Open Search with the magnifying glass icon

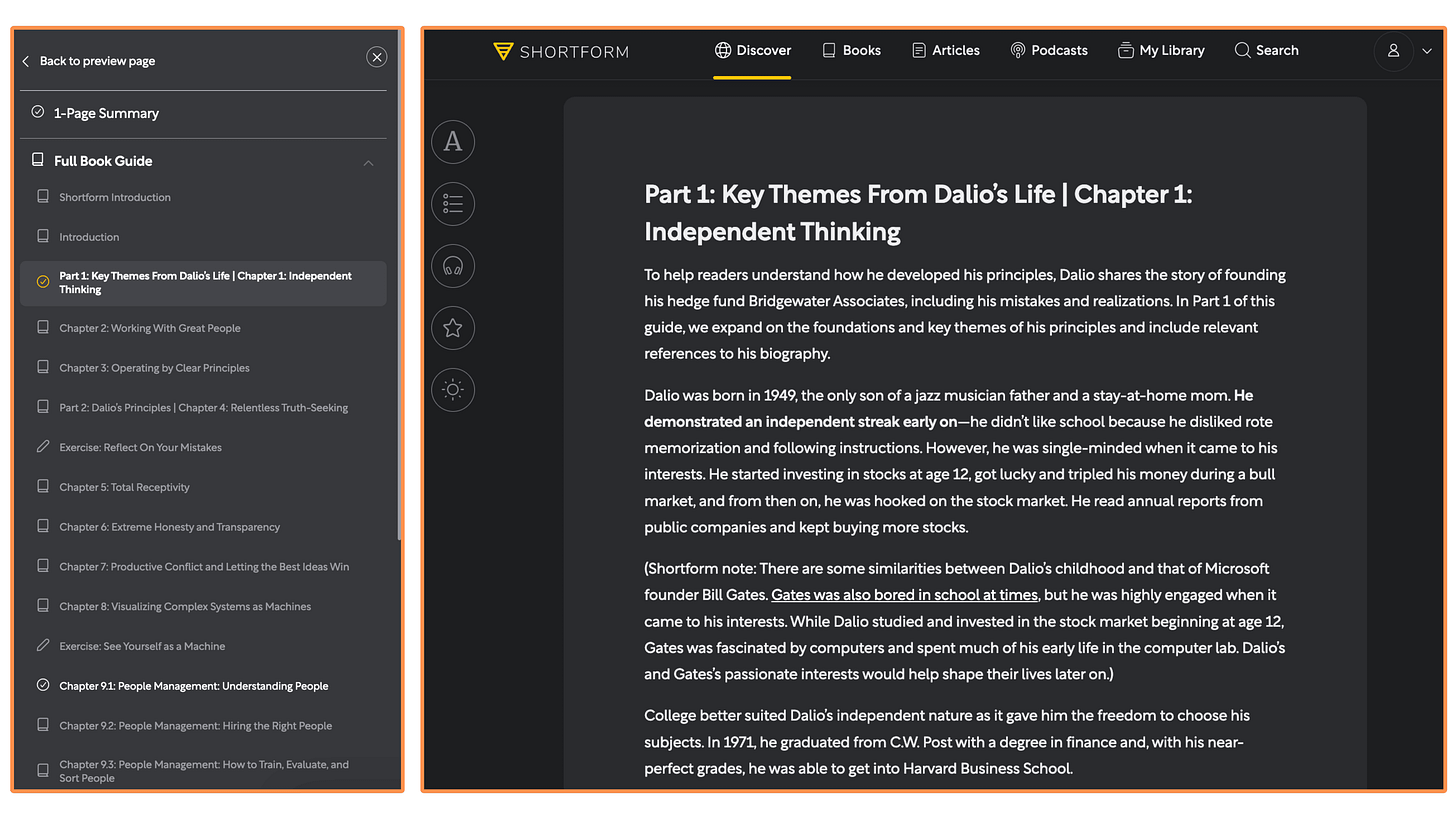pos(1241,50)
